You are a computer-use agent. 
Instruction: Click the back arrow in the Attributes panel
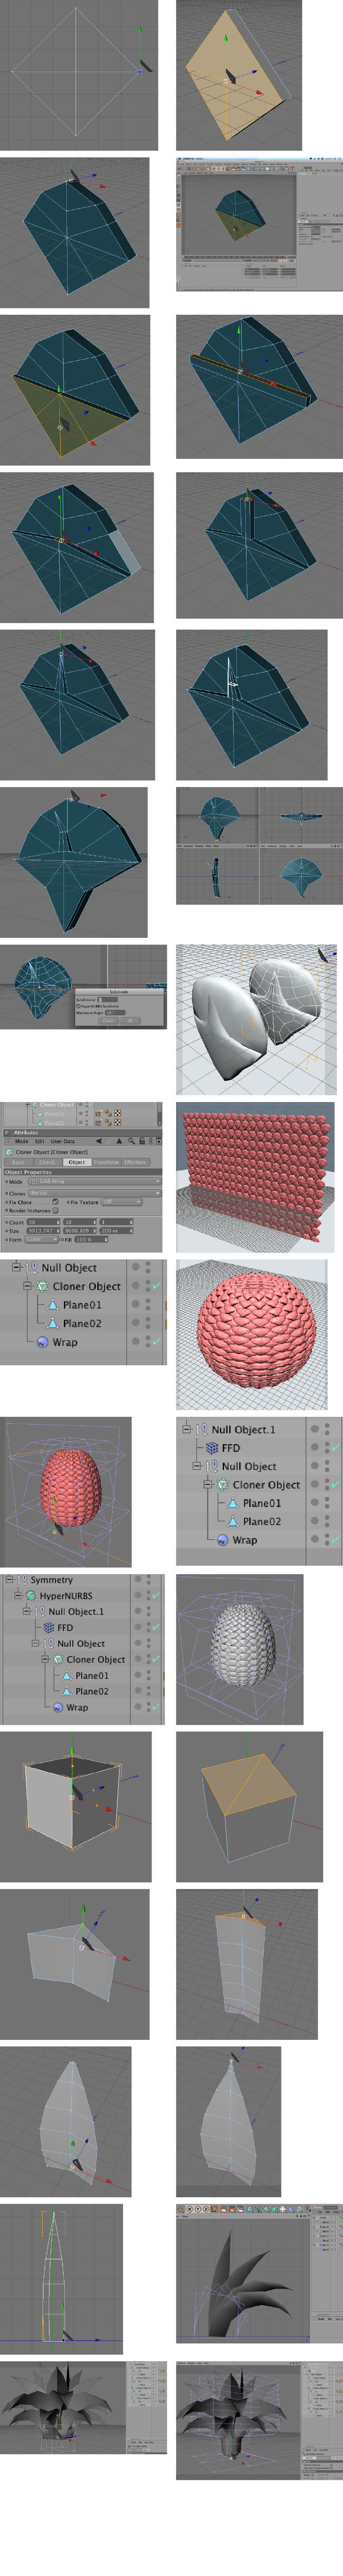(99, 1141)
